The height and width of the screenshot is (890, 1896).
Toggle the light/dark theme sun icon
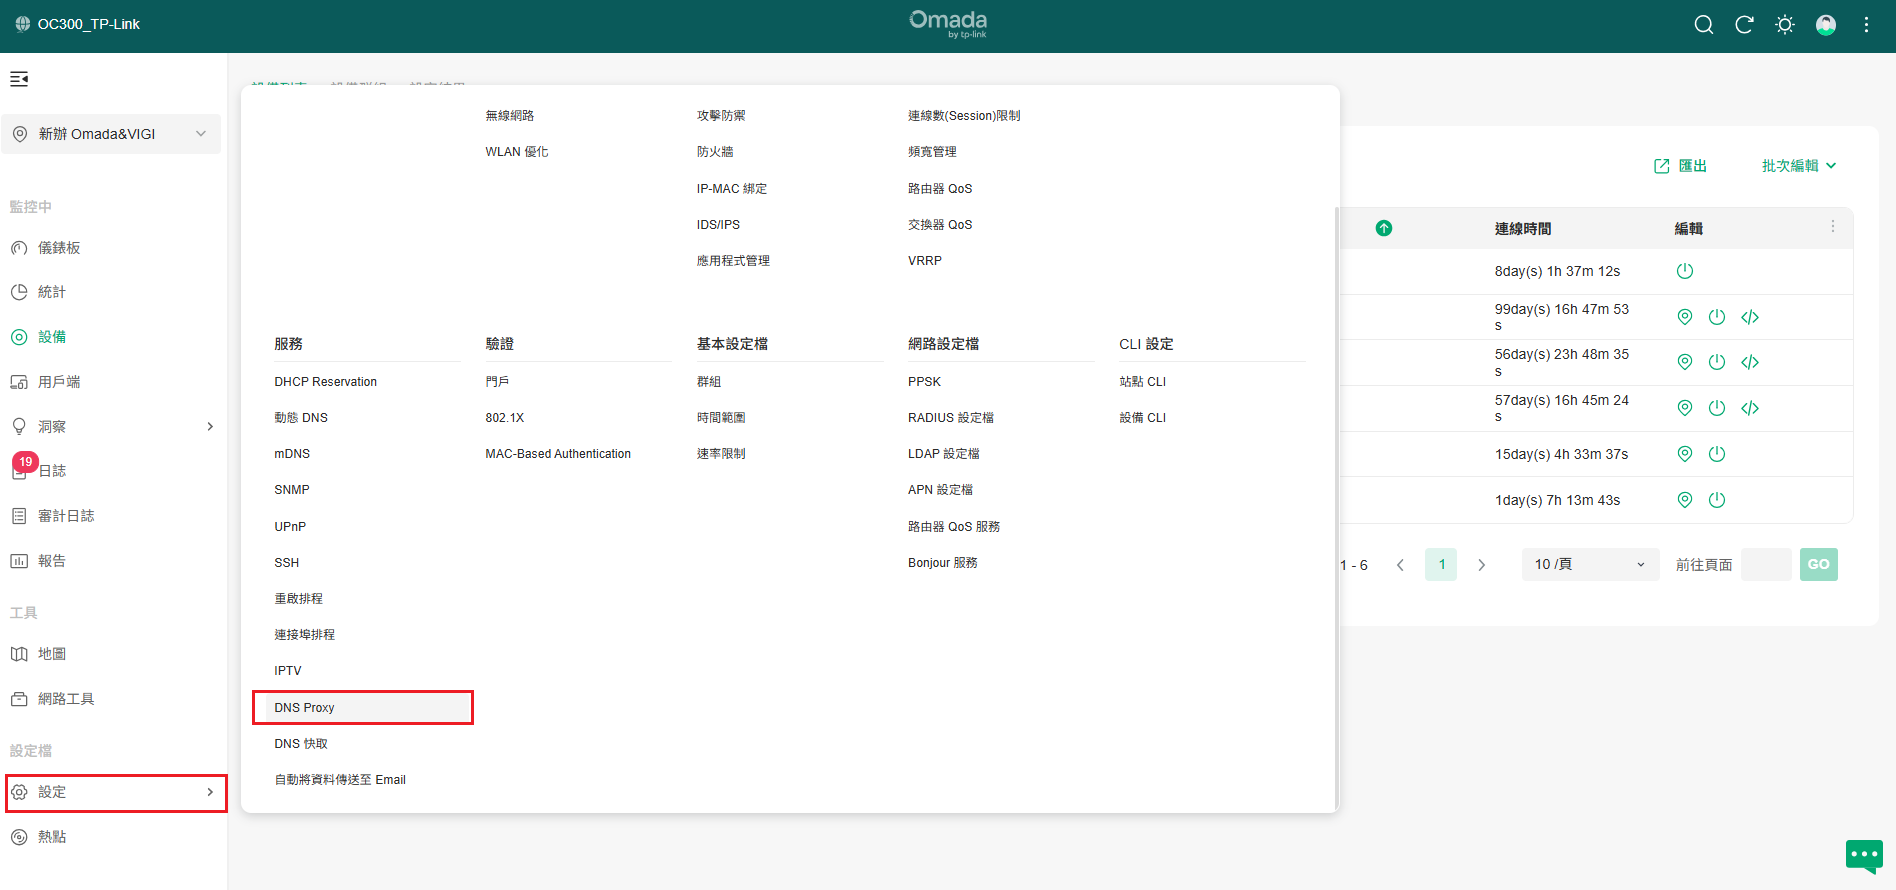(x=1785, y=25)
